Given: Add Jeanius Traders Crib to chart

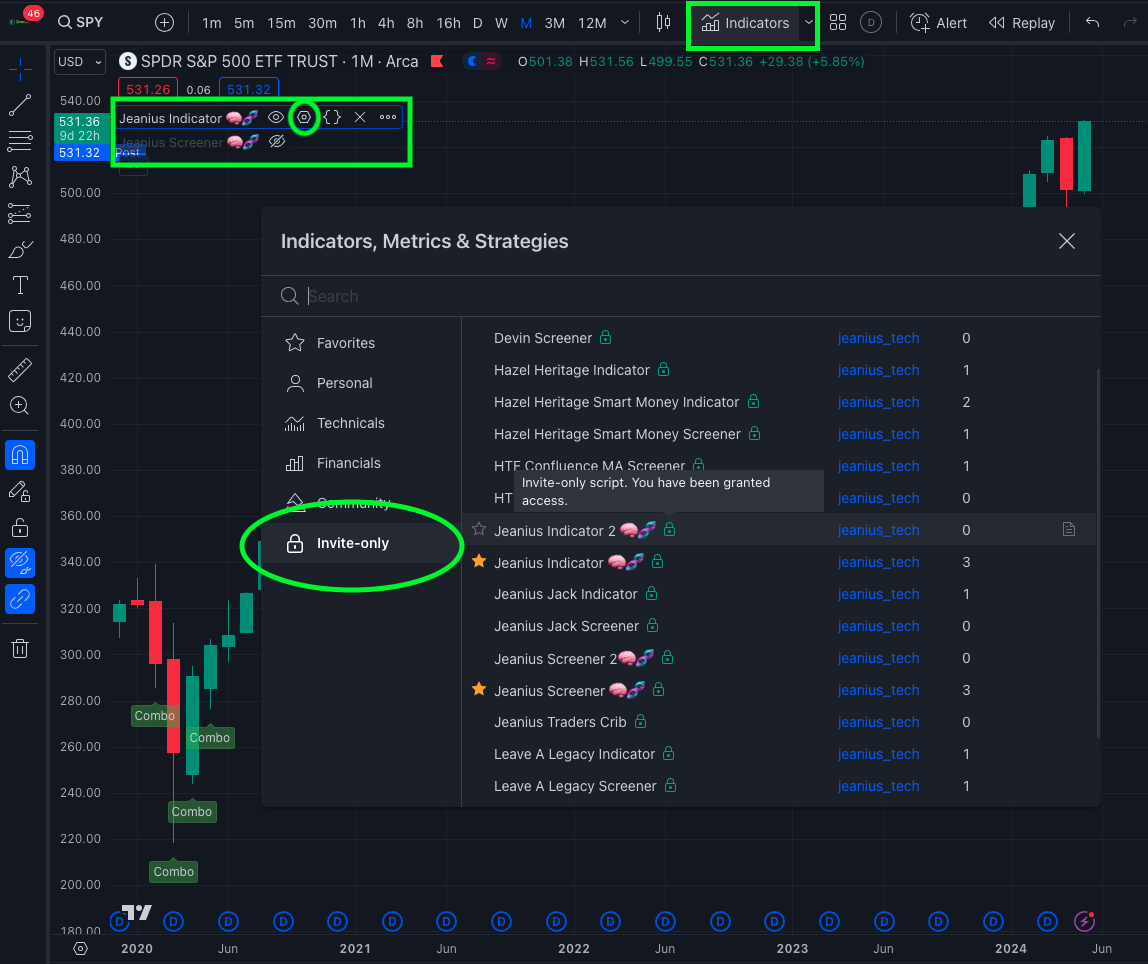Looking at the screenshot, I should point(779,722).
